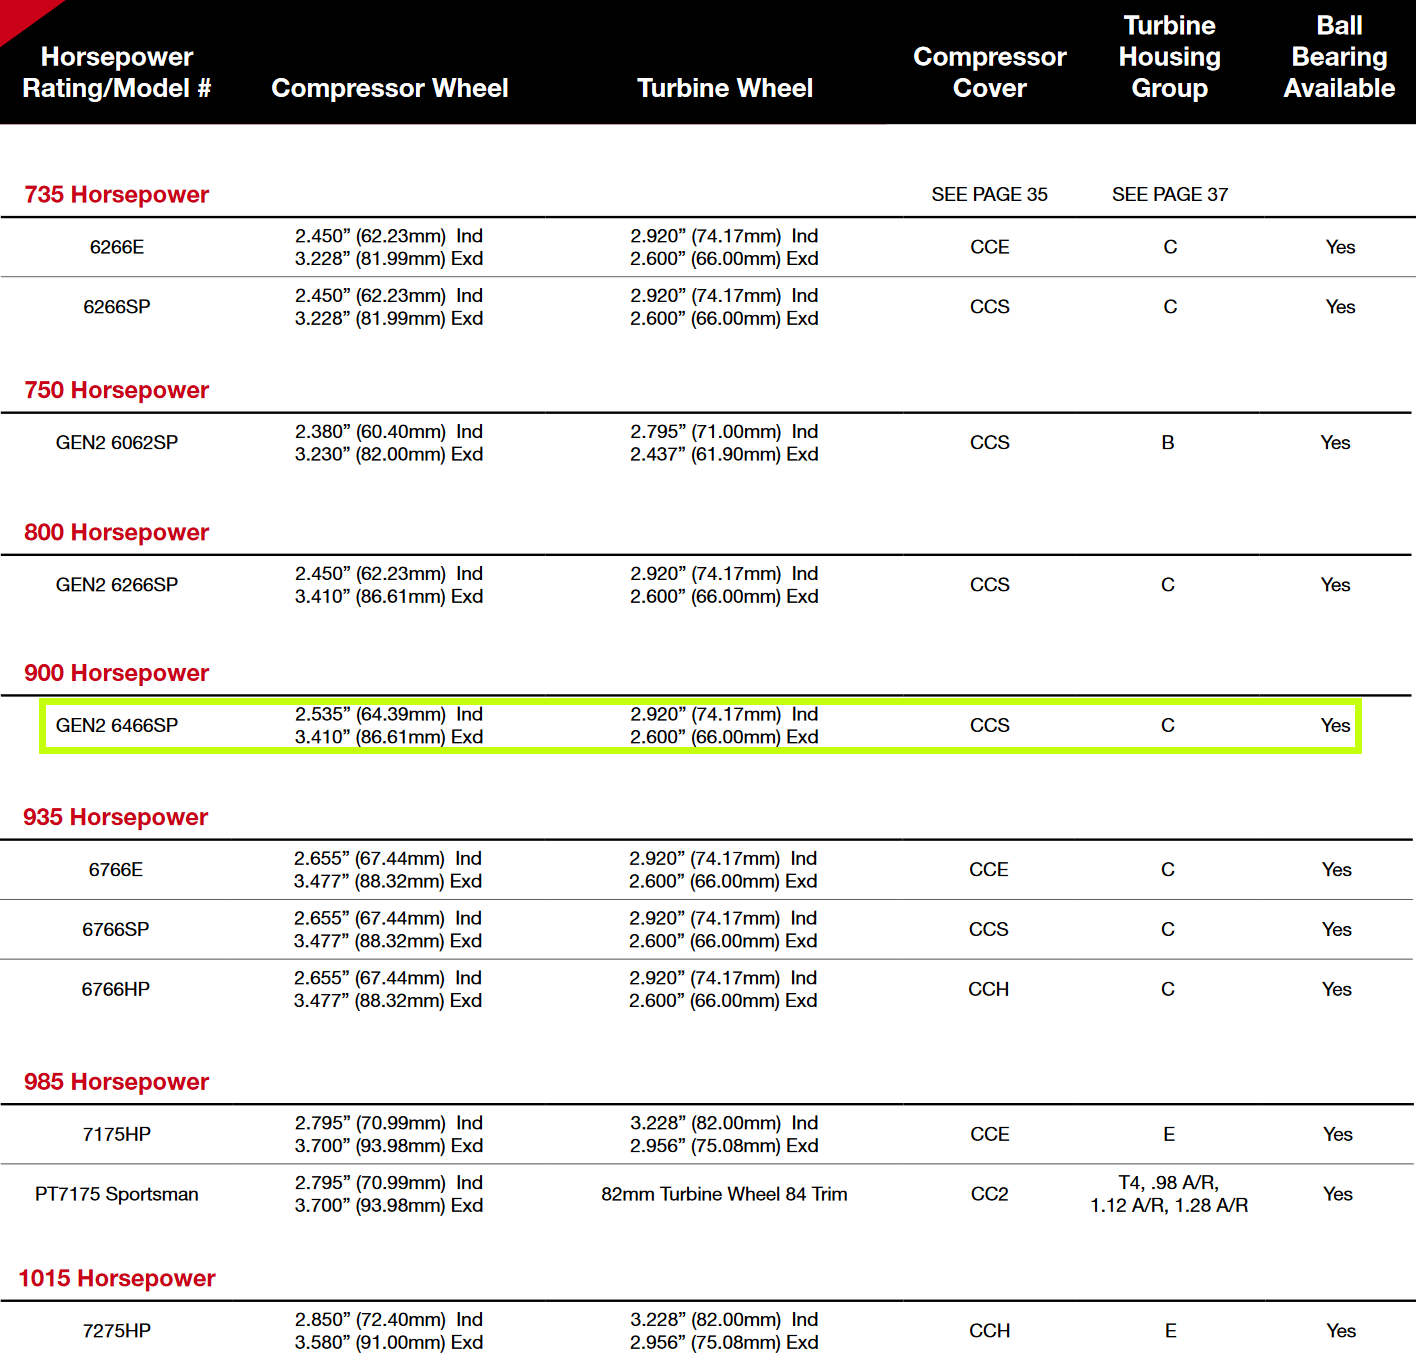Viewport: 1416px width, 1362px height.
Task: Click the 6766HP model name
Action: [x=116, y=989]
